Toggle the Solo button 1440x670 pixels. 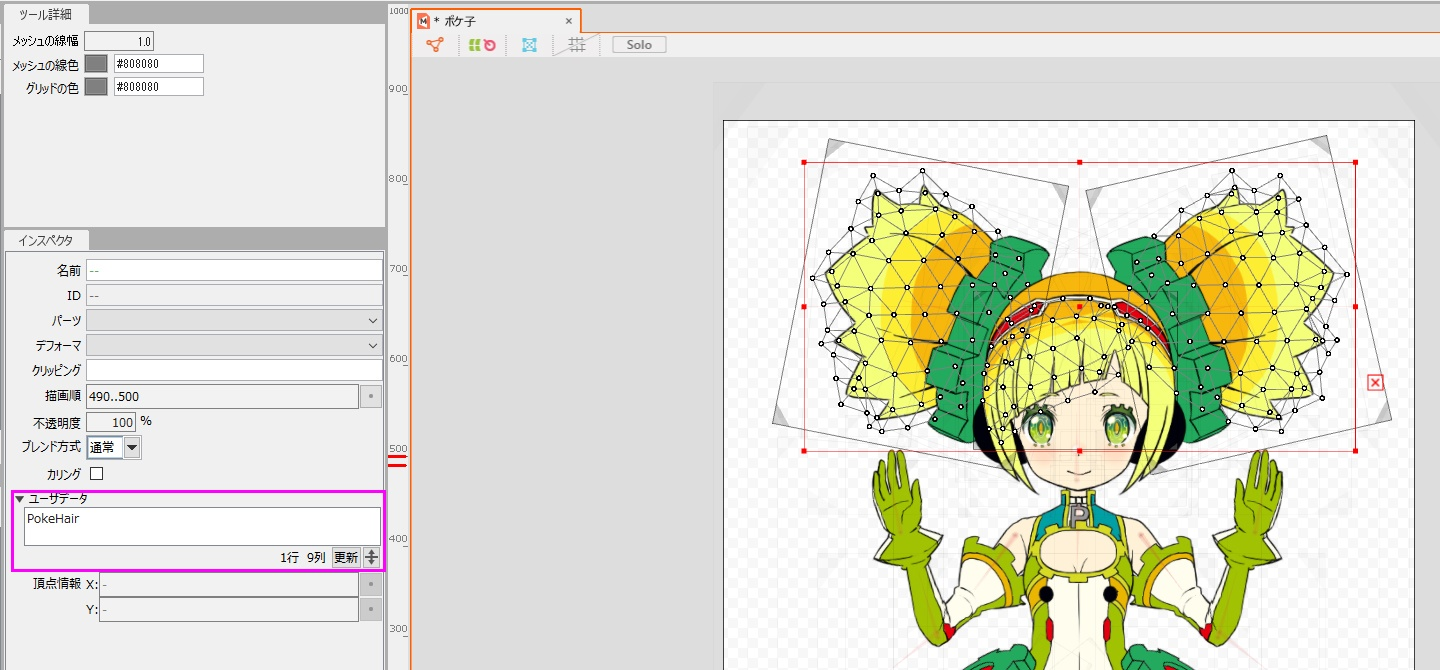click(x=639, y=45)
